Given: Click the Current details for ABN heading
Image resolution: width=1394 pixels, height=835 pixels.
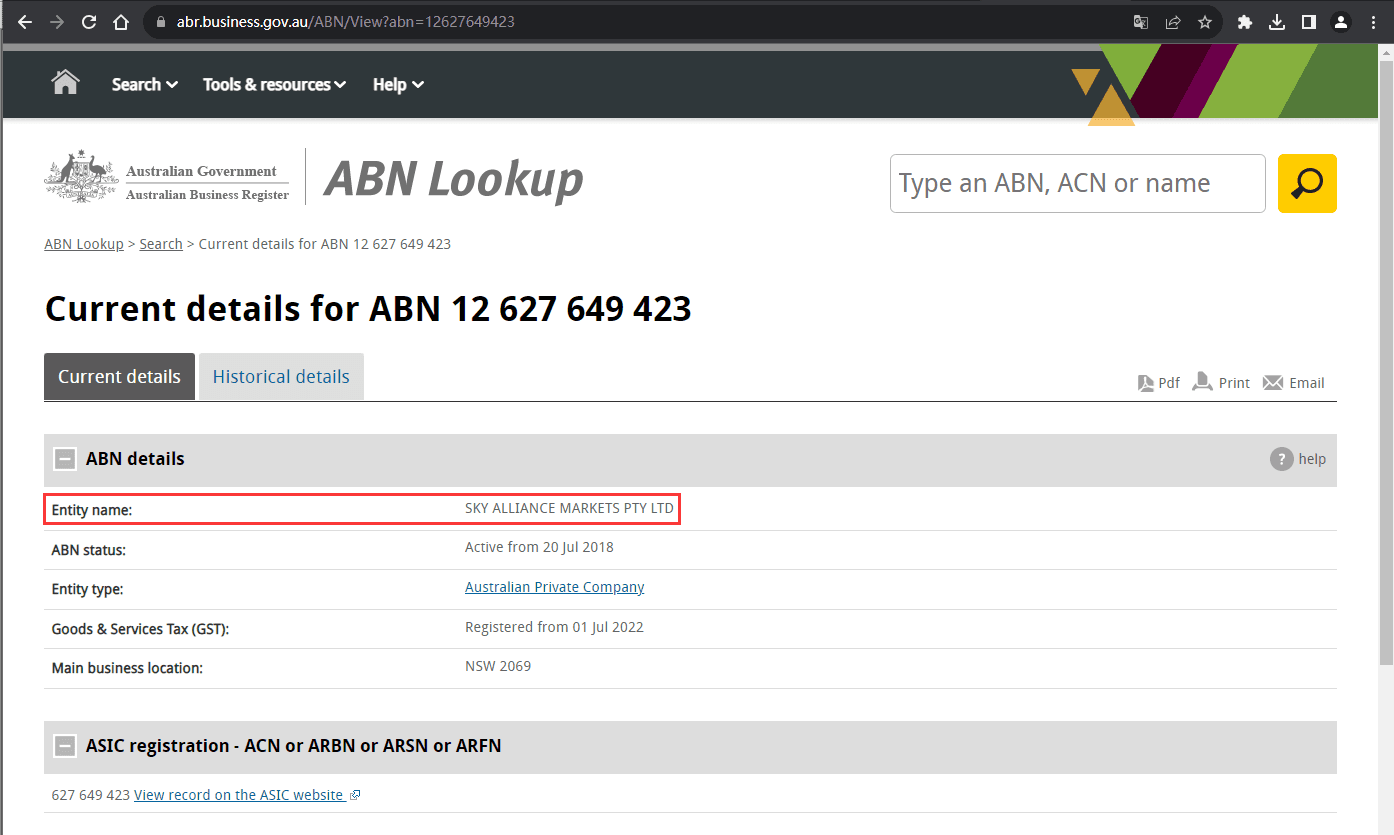Looking at the screenshot, I should click(x=368, y=308).
